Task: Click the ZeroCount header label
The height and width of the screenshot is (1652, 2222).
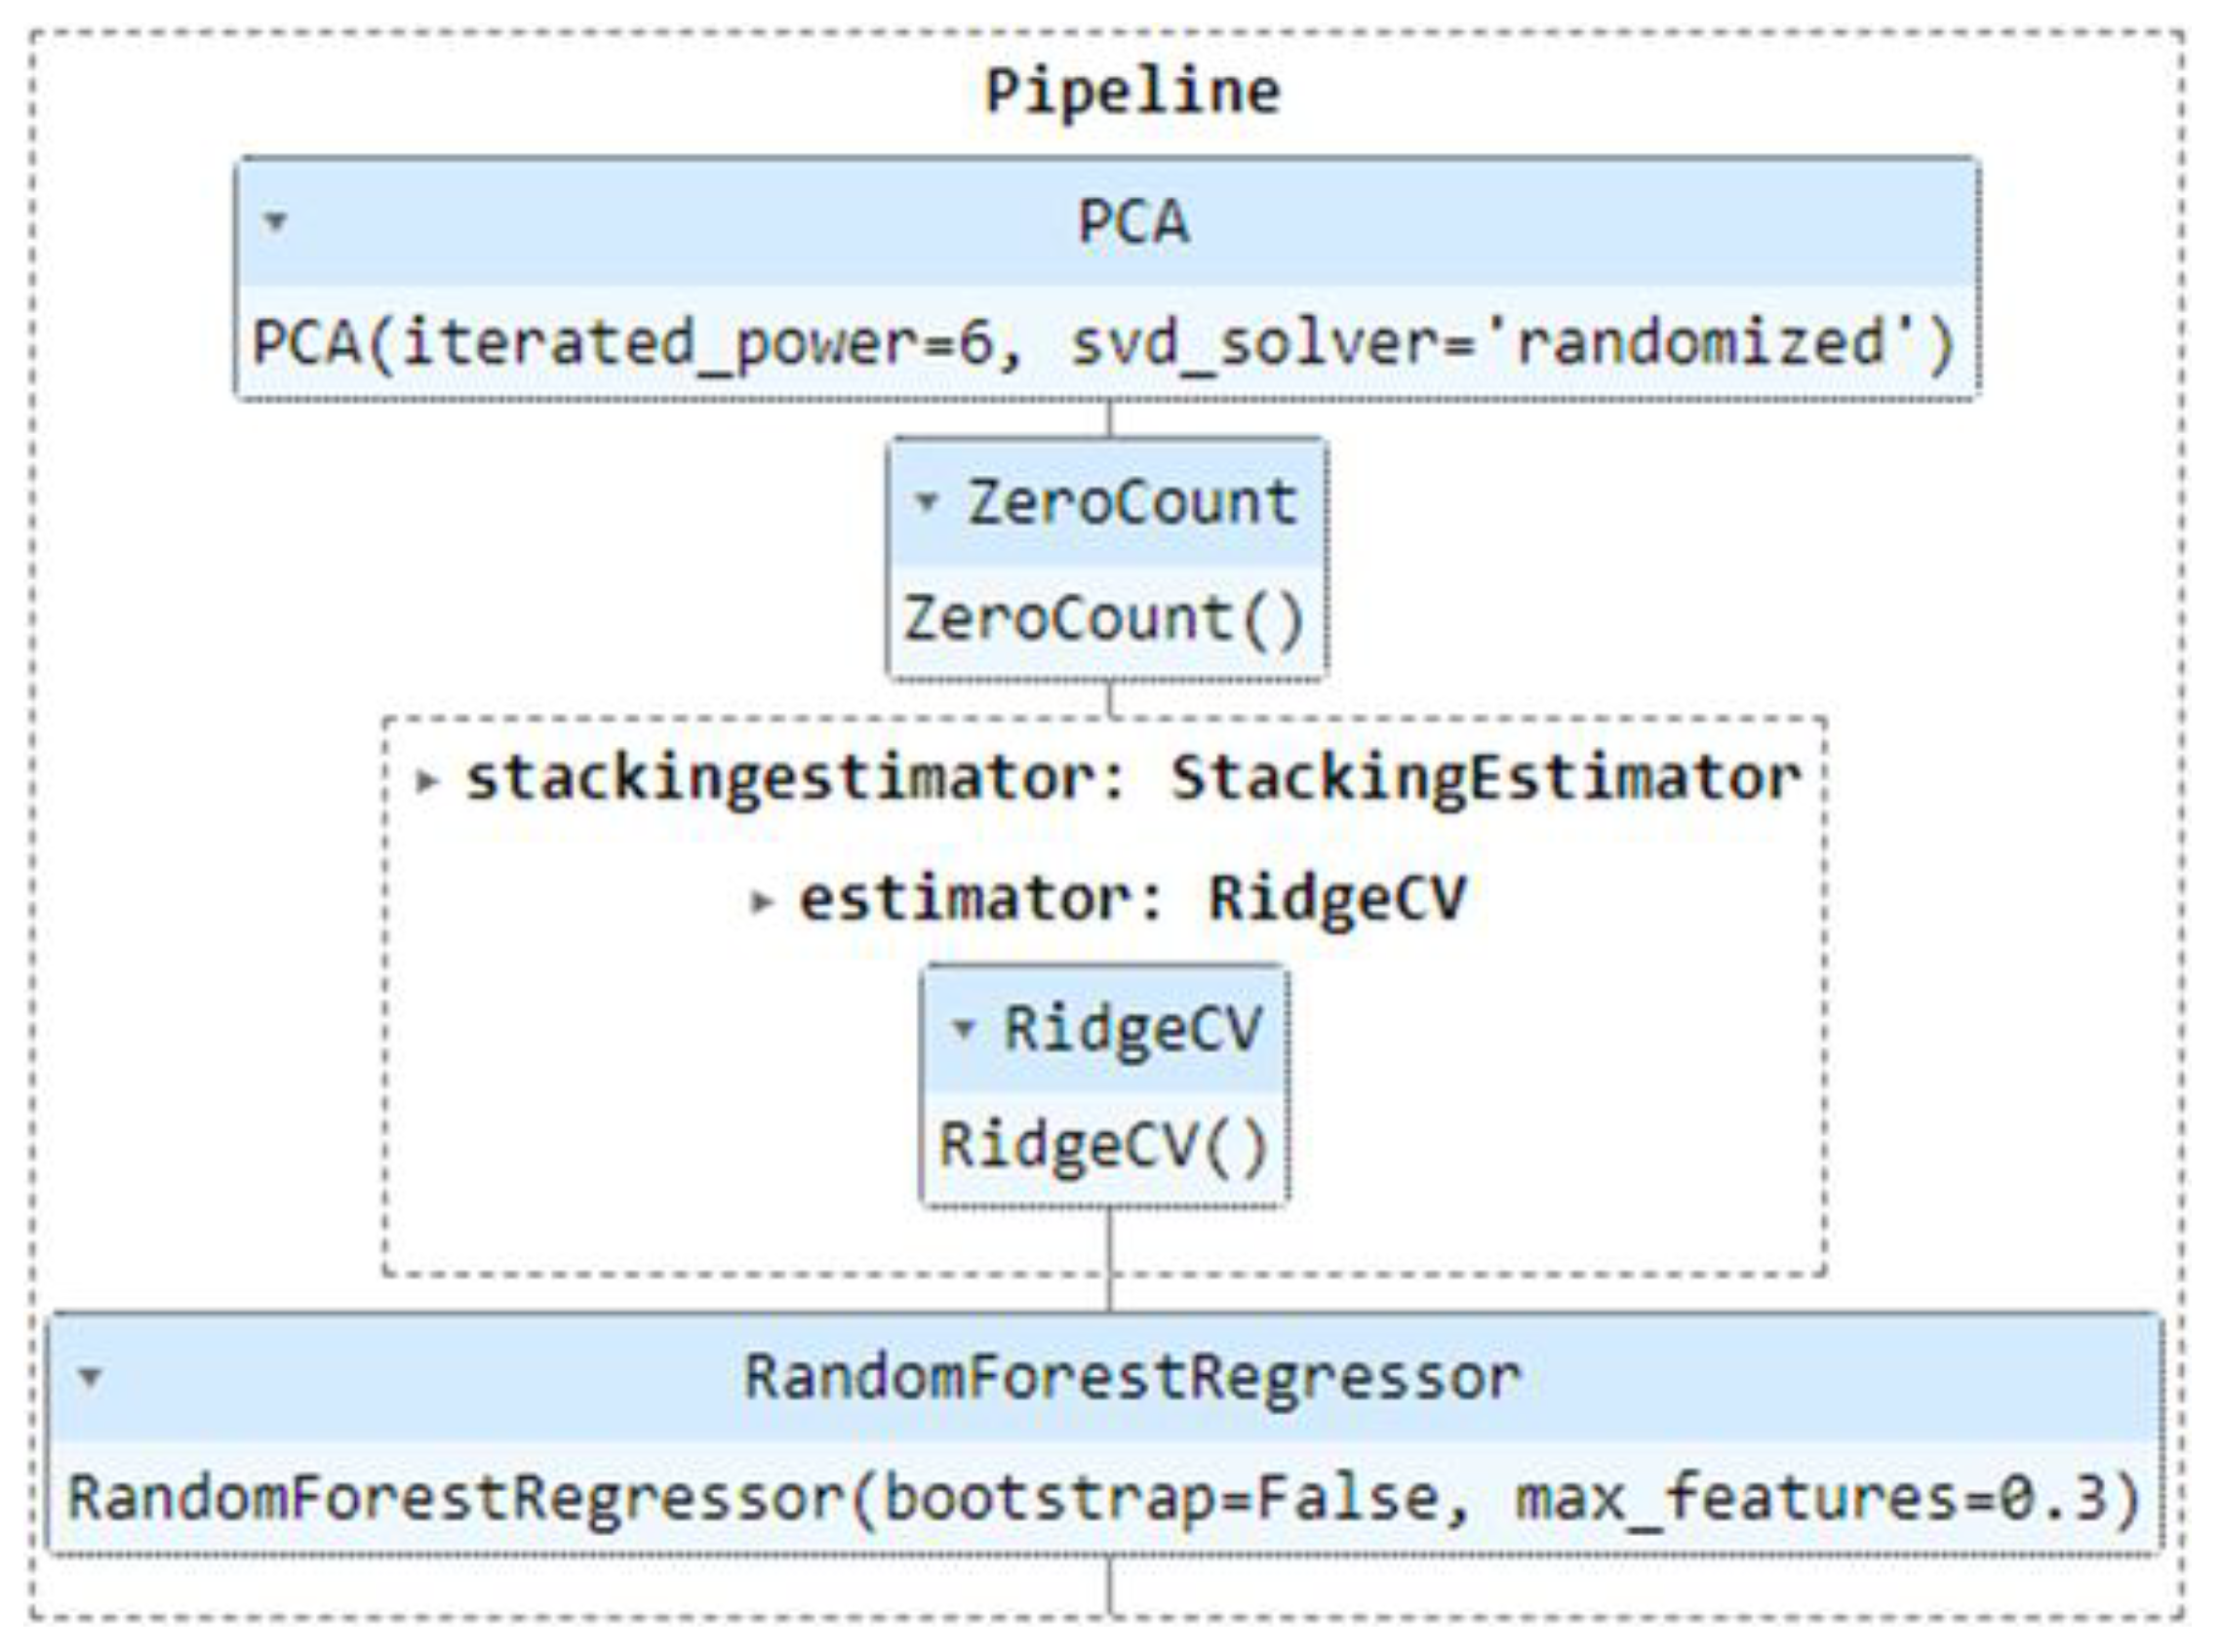Action: point(1132,502)
